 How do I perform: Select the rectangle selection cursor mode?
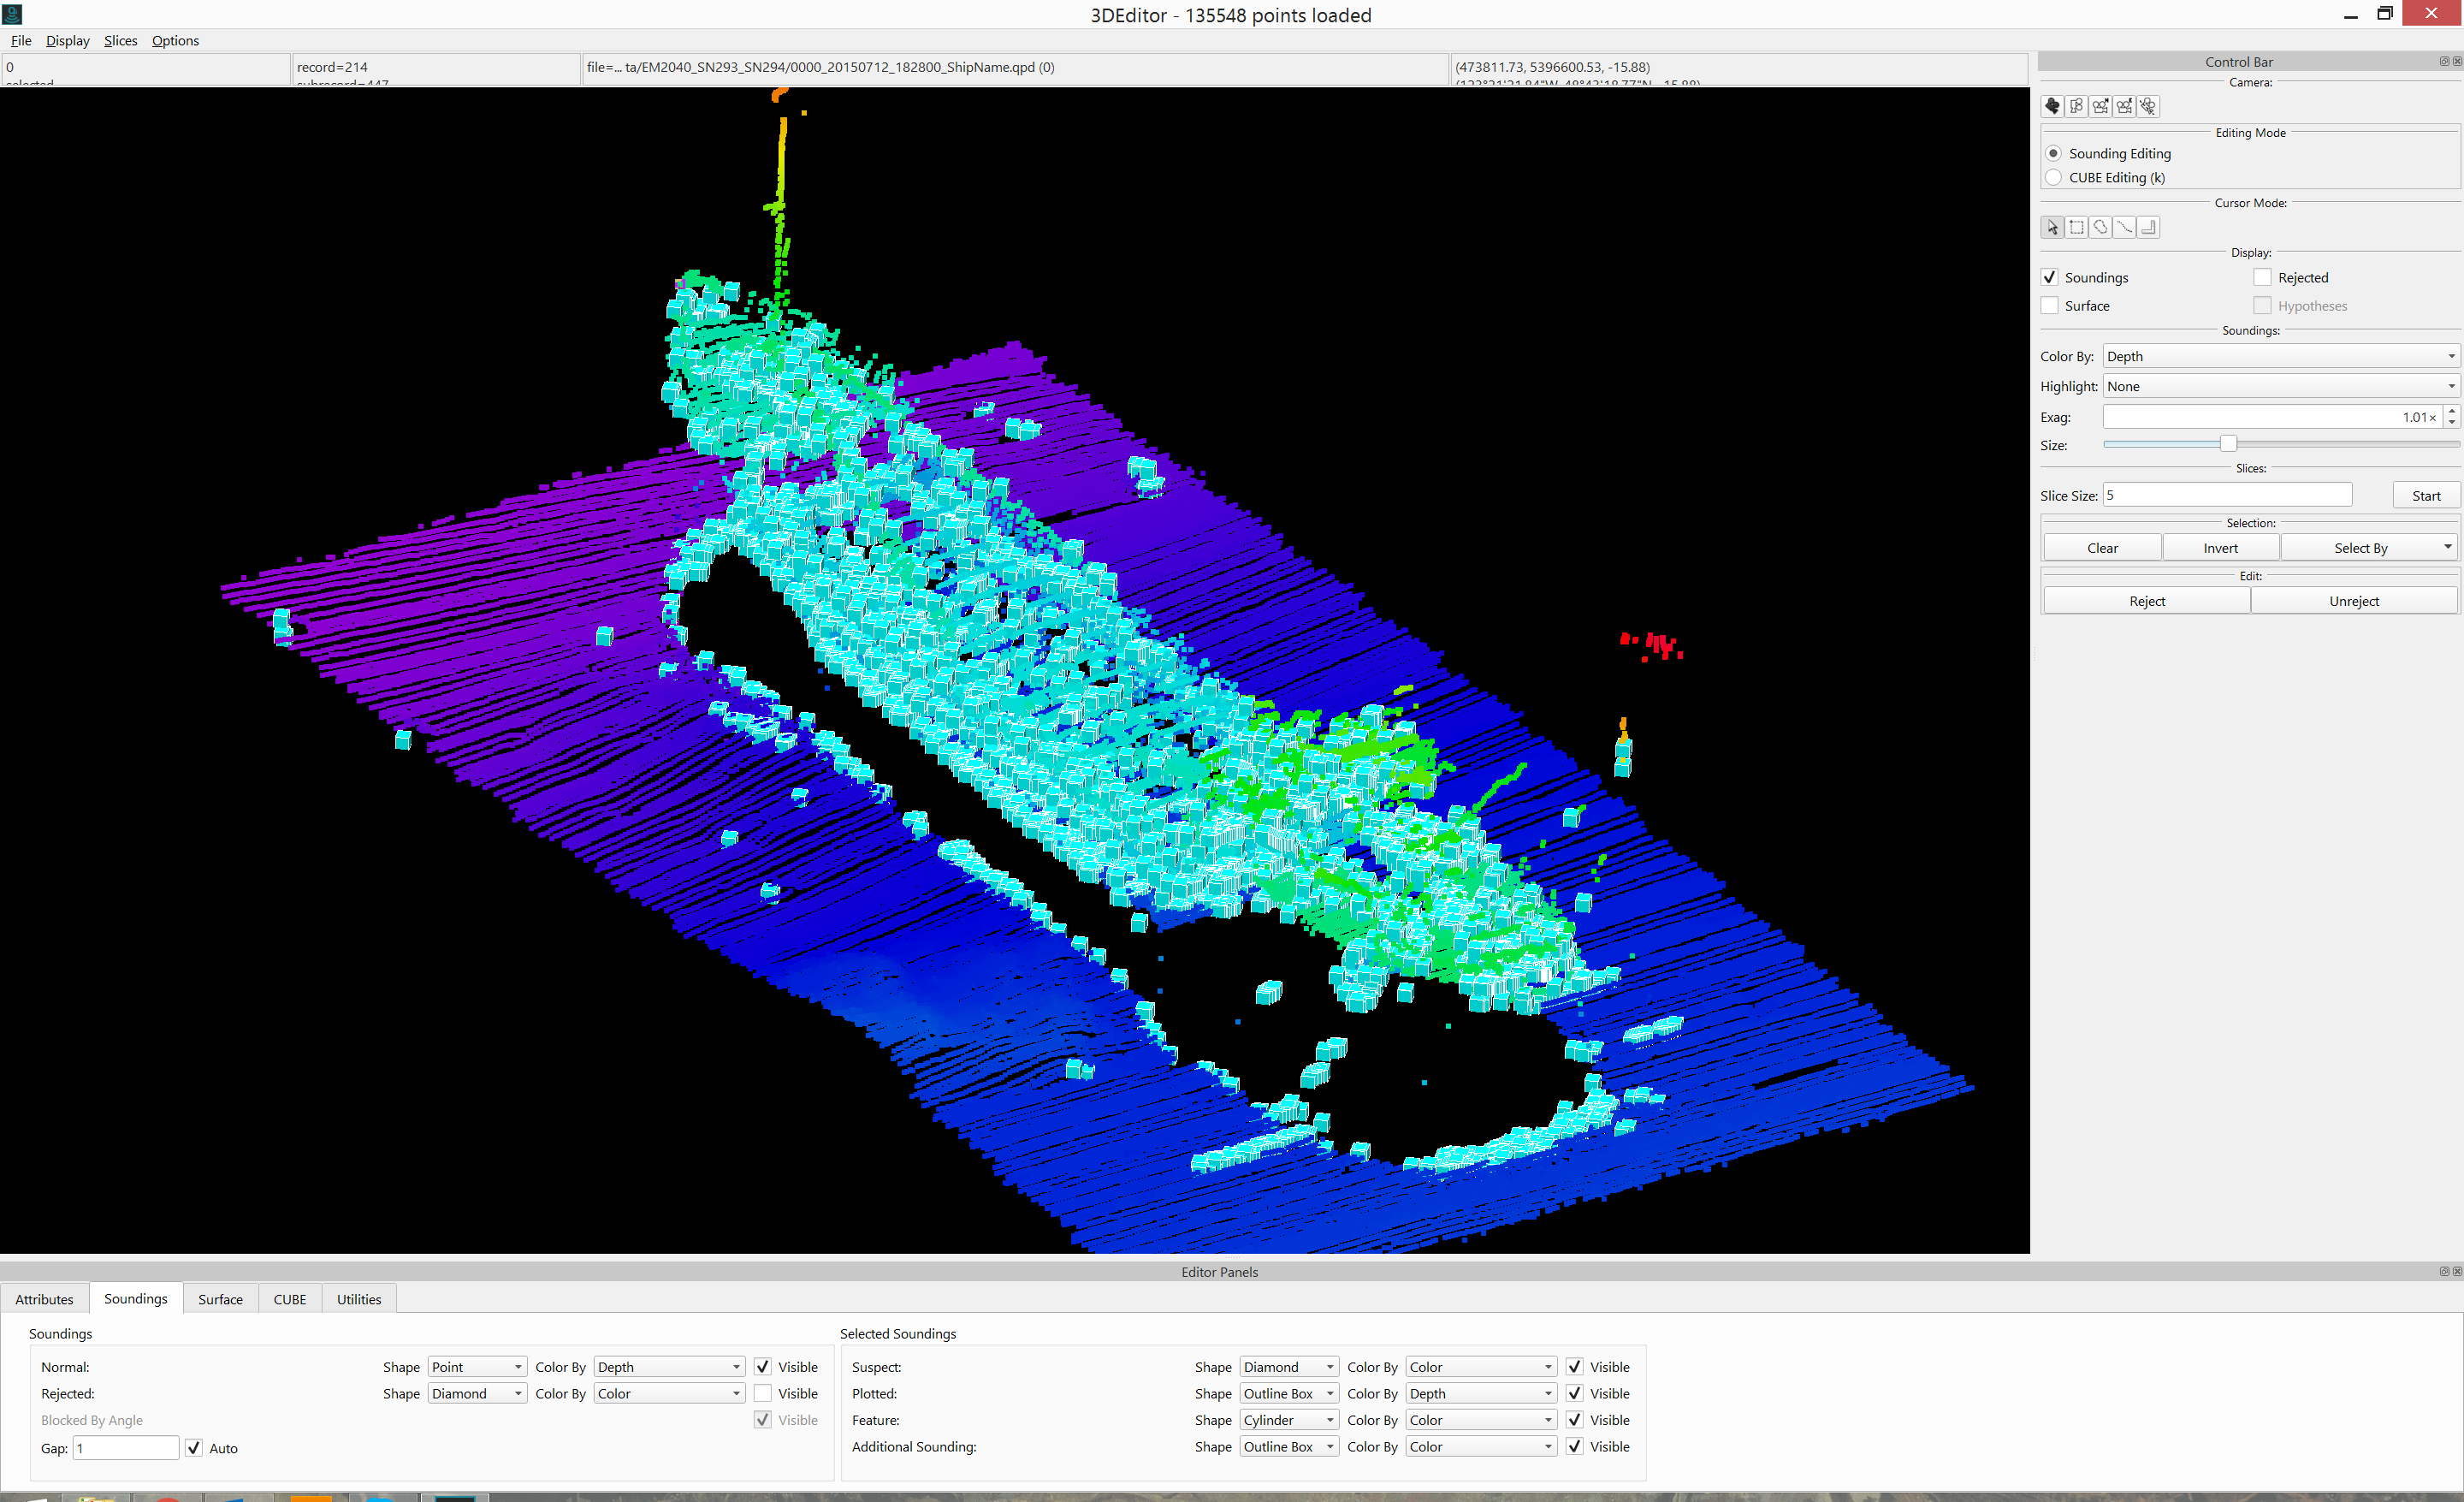pos(2077,228)
